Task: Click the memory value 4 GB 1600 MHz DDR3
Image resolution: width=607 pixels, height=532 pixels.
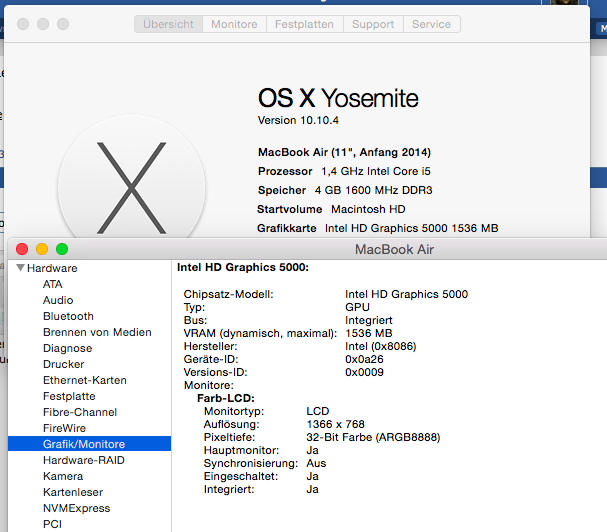Action: 374,190
